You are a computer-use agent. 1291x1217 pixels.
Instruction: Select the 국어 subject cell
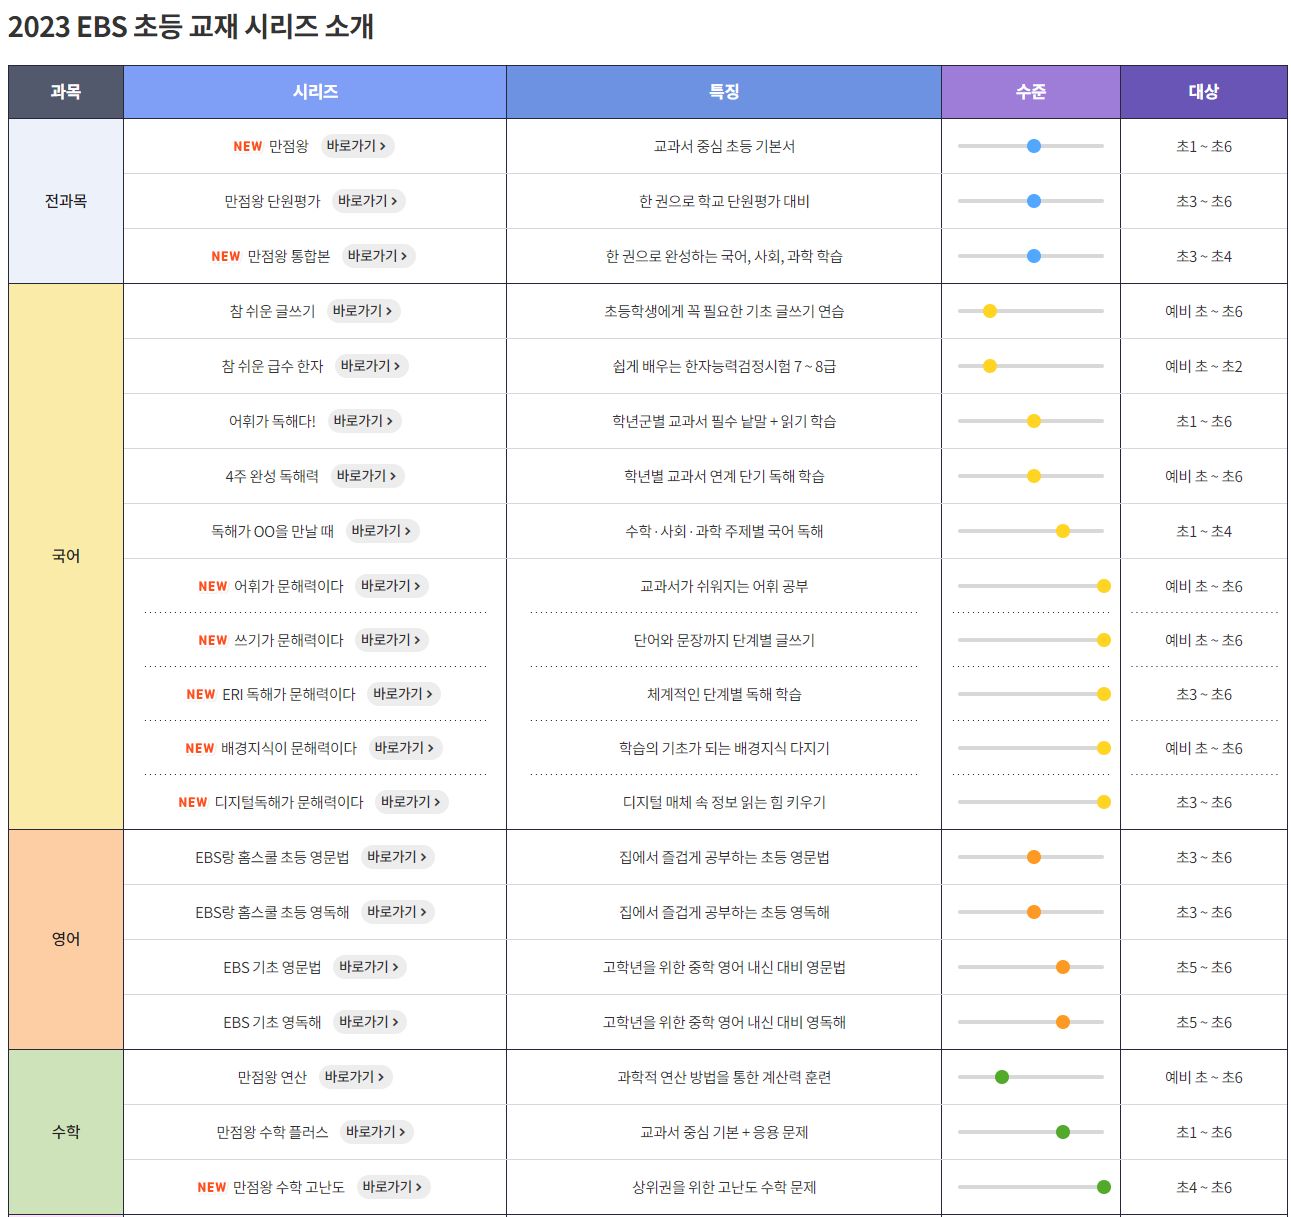66,556
